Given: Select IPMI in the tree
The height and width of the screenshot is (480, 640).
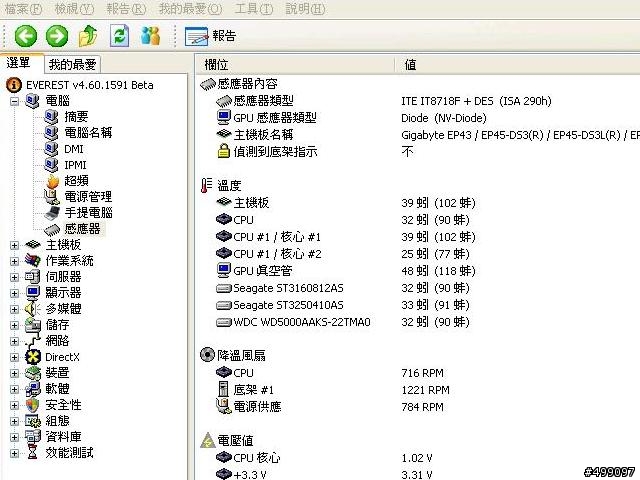Looking at the screenshot, I should pyautogui.click(x=76, y=165).
